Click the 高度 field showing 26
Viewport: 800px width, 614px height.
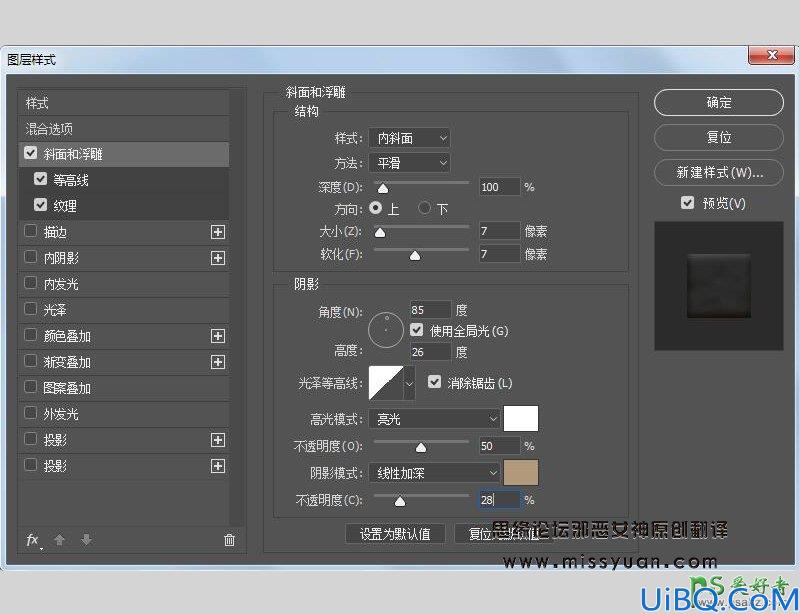pyautogui.click(x=431, y=352)
